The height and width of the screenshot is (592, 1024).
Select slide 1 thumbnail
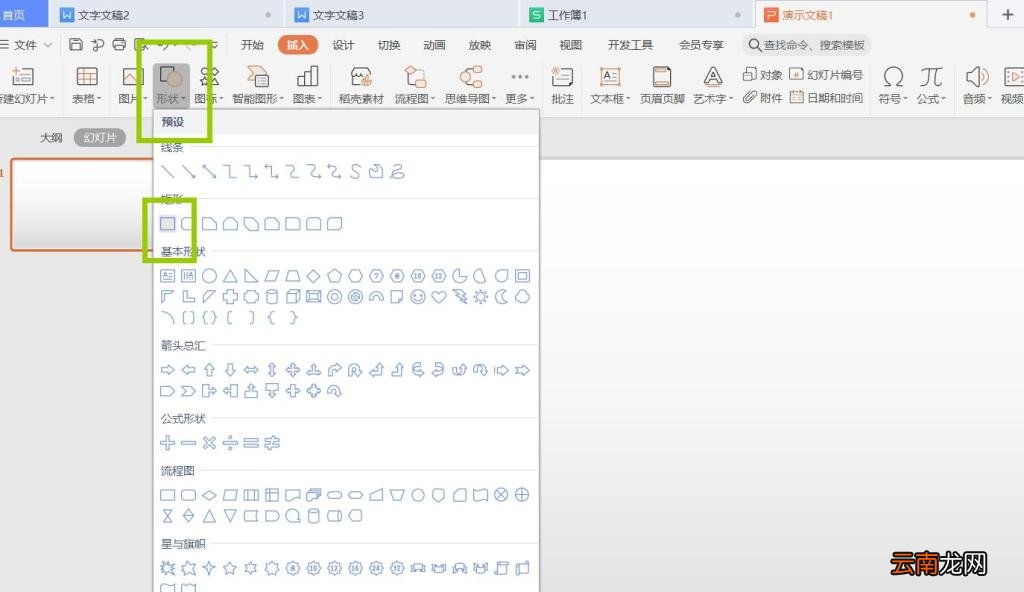tap(82, 205)
